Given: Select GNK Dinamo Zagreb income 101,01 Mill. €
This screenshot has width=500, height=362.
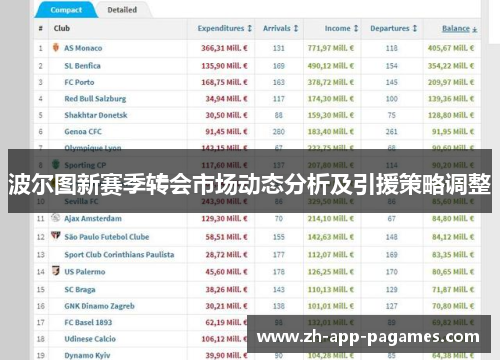Looking at the screenshot, I should coord(331,306).
